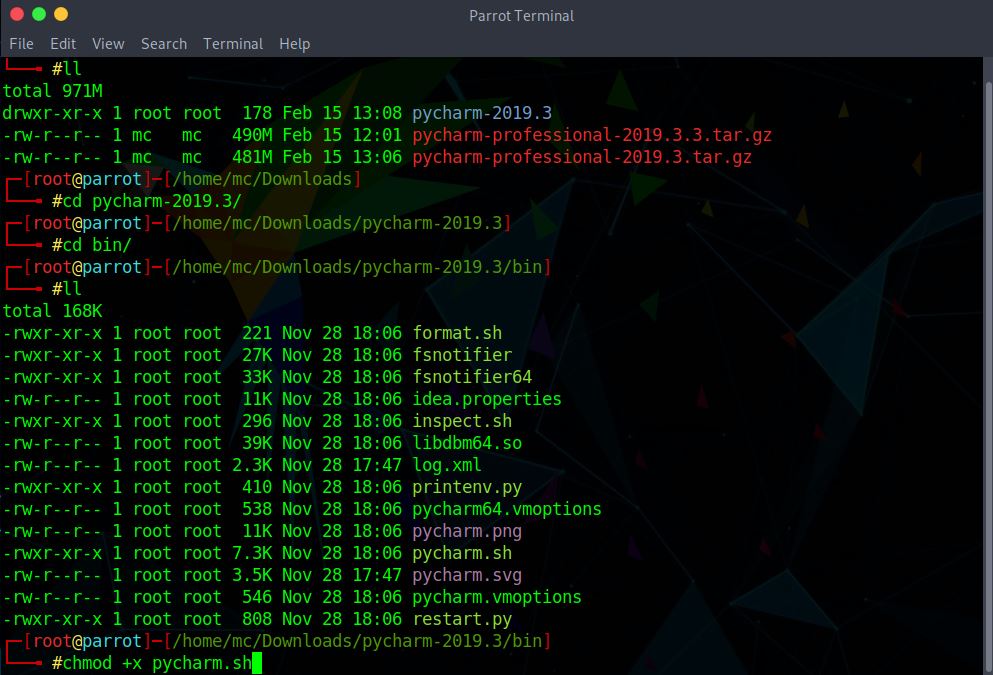The height and width of the screenshot is (675, 993).
Task: Click the libdbm64.so file name
Action: pos(467,443)
